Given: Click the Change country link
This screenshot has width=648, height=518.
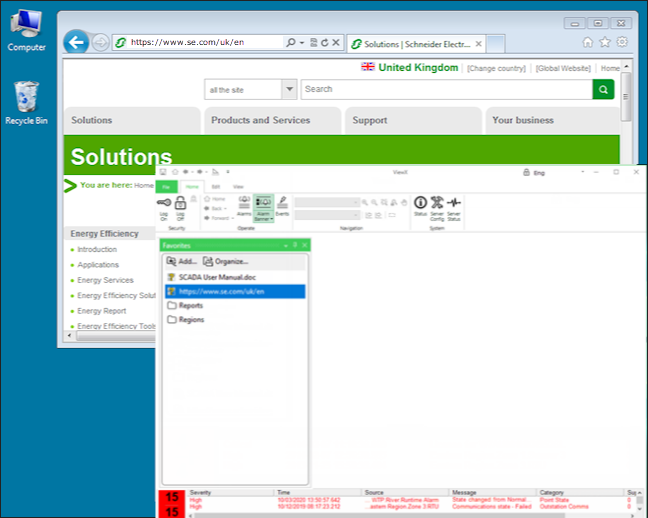Looking at the screenshot, I should coord(496,68).
